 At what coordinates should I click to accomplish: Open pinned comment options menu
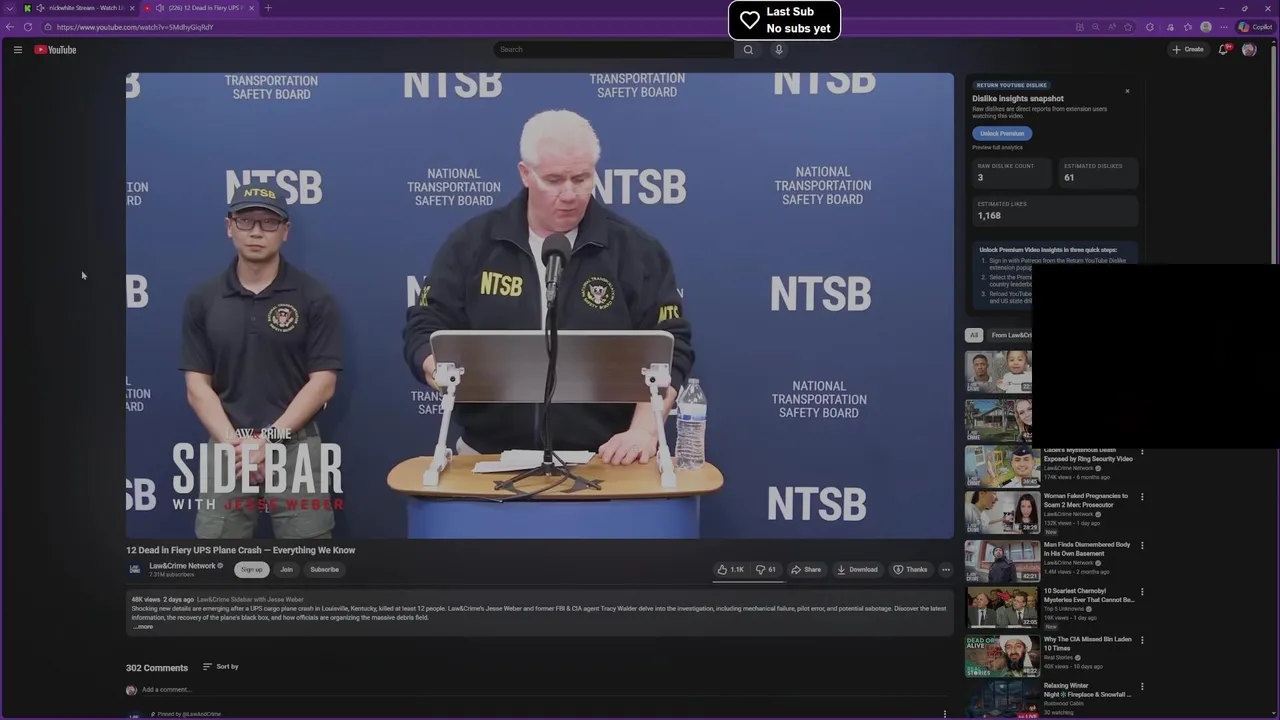[x=945, y=714]
